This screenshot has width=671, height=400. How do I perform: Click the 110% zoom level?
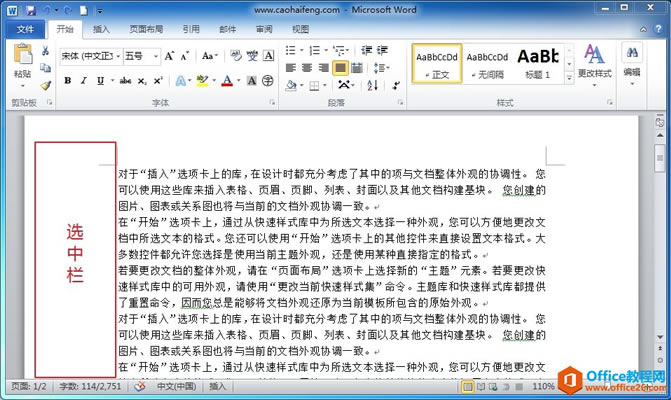click(x=543, y=387)
